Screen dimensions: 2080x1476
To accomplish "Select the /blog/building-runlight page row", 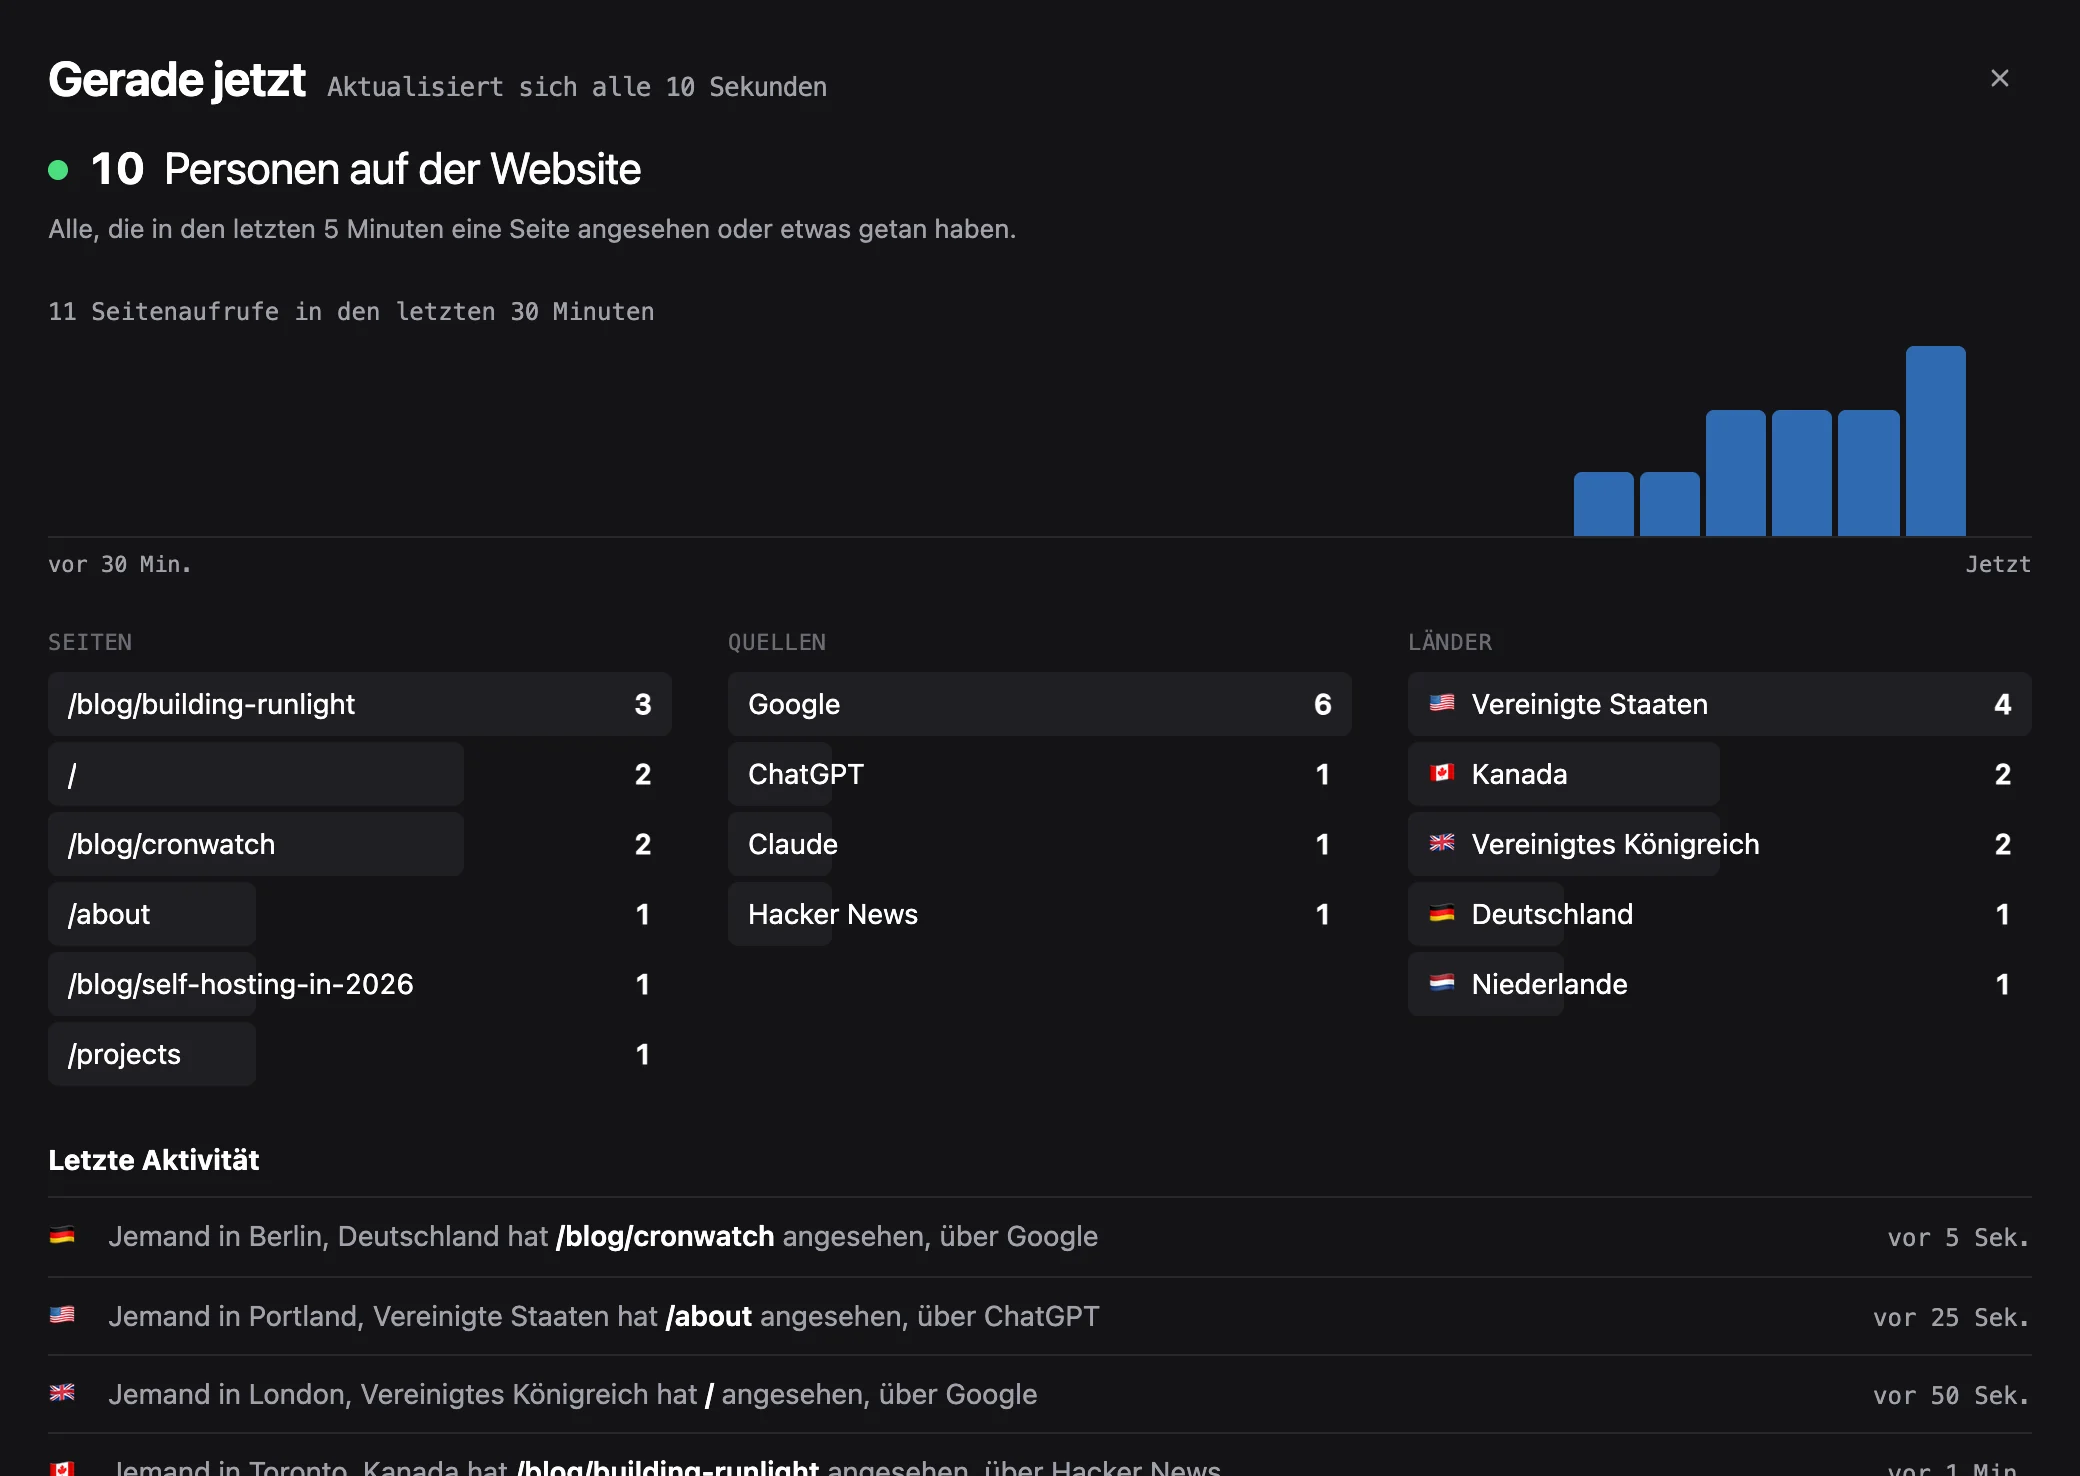I will [360, 704].
